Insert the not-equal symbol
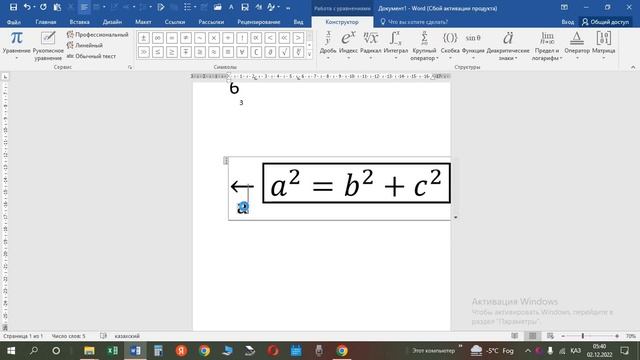 [x=186, y=38]
